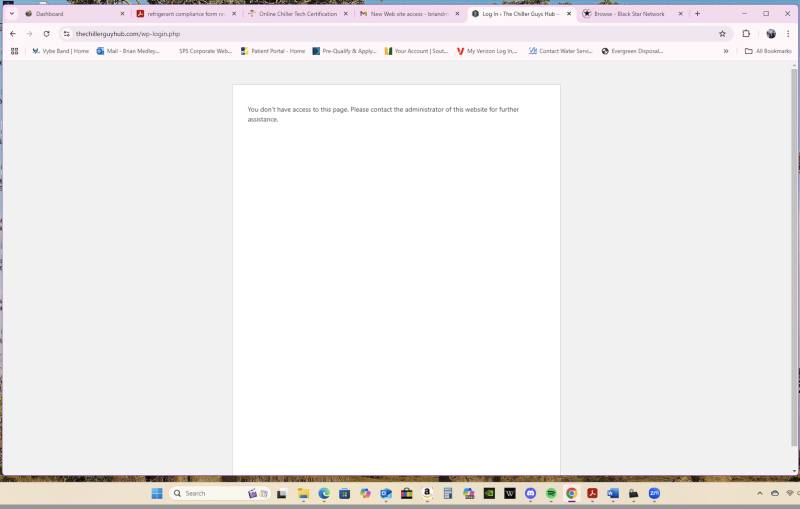Close the Dashboard tab
This screenshot has width=800, height=509.
122,14
